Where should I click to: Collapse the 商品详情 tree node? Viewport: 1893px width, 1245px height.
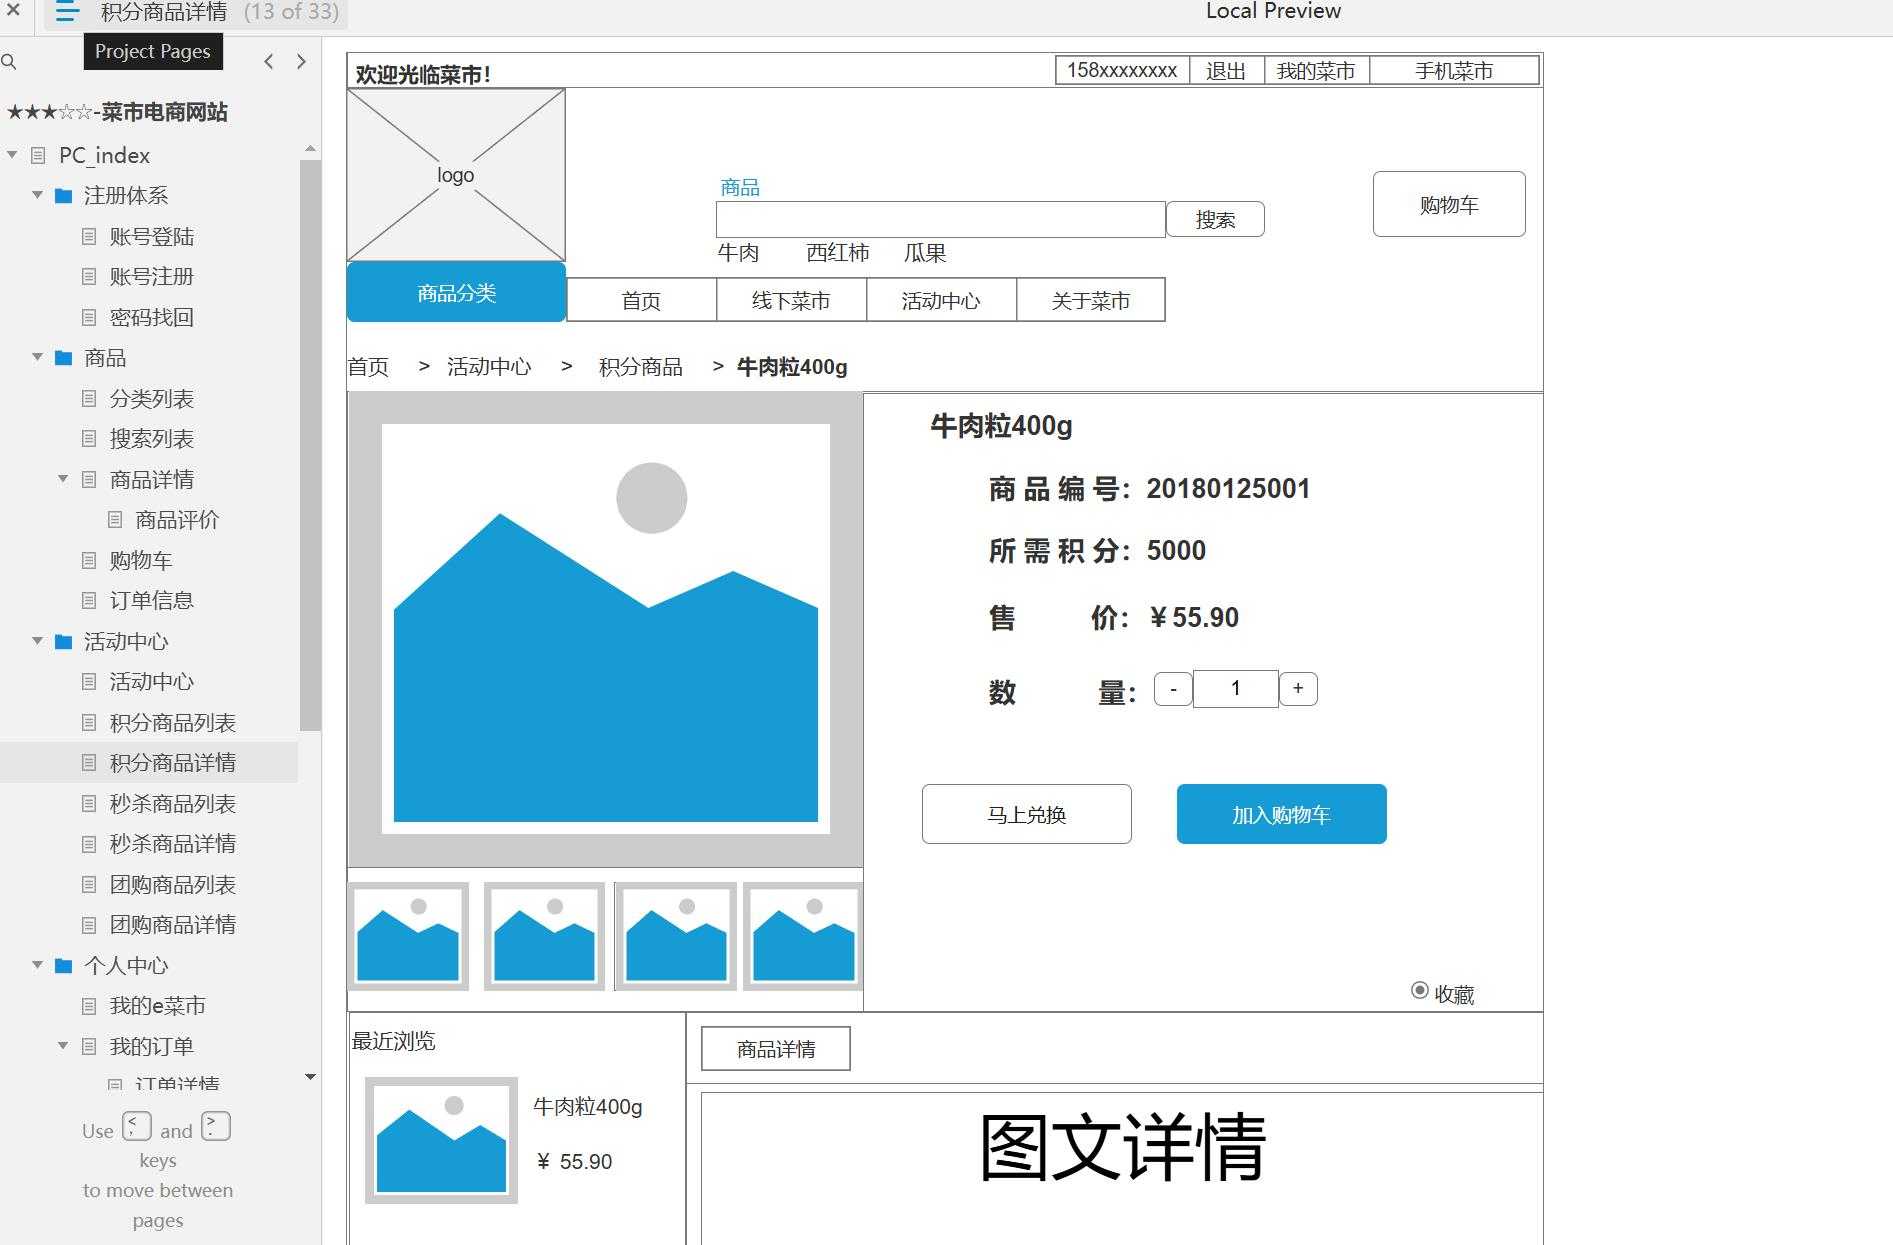[63, 479]
